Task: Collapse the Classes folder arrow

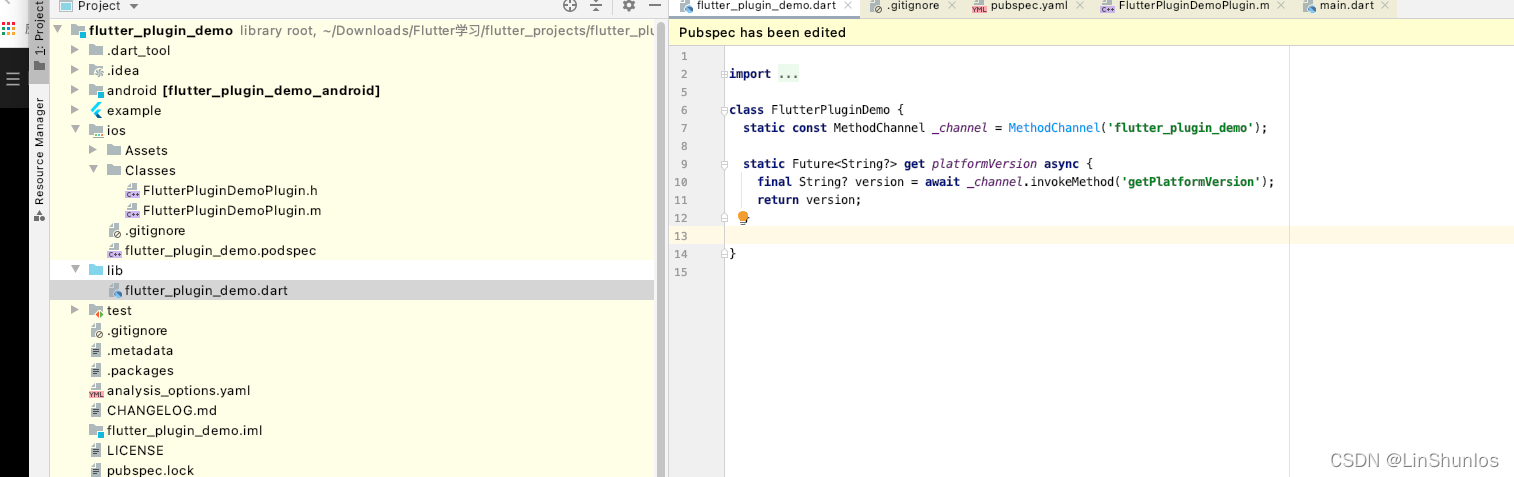Action: pos(93,170)
